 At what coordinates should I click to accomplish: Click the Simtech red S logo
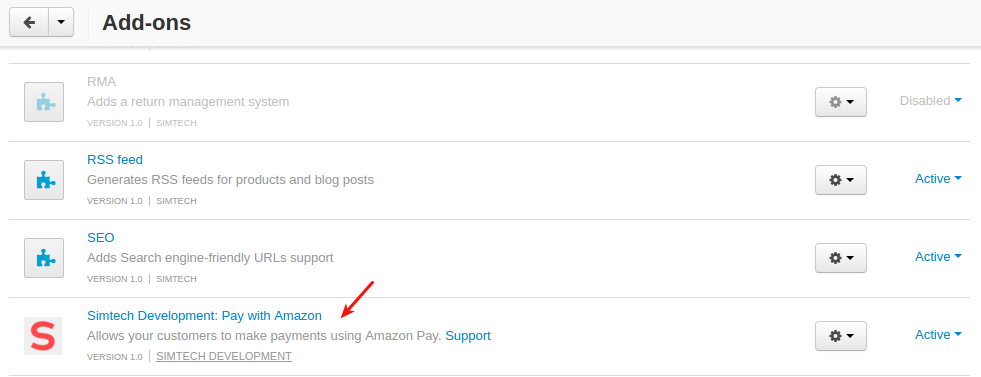pos(43,336)
